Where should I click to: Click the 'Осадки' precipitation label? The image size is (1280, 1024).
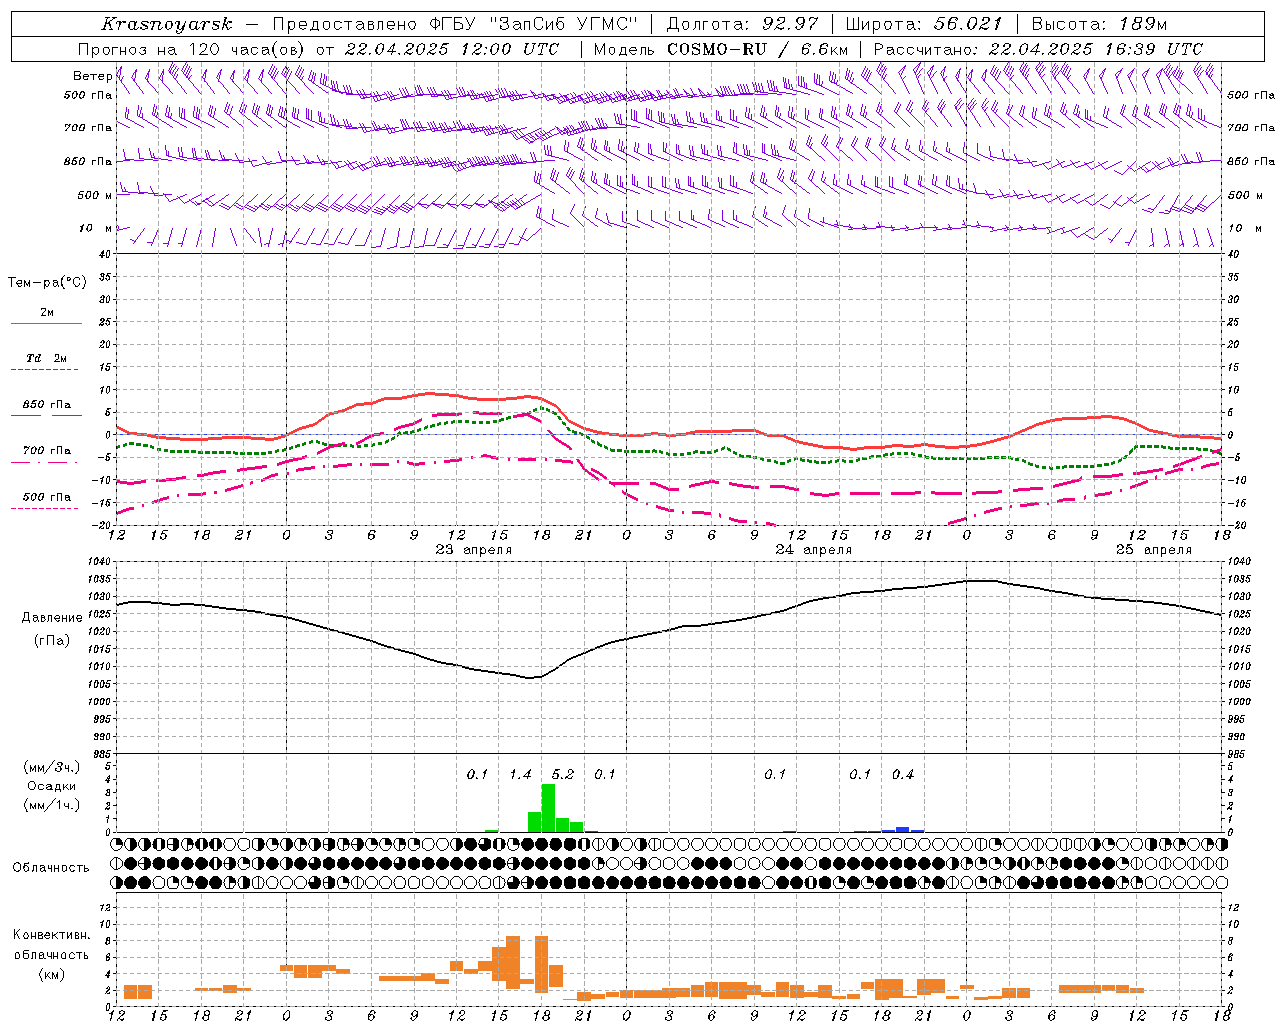(51, 786)
